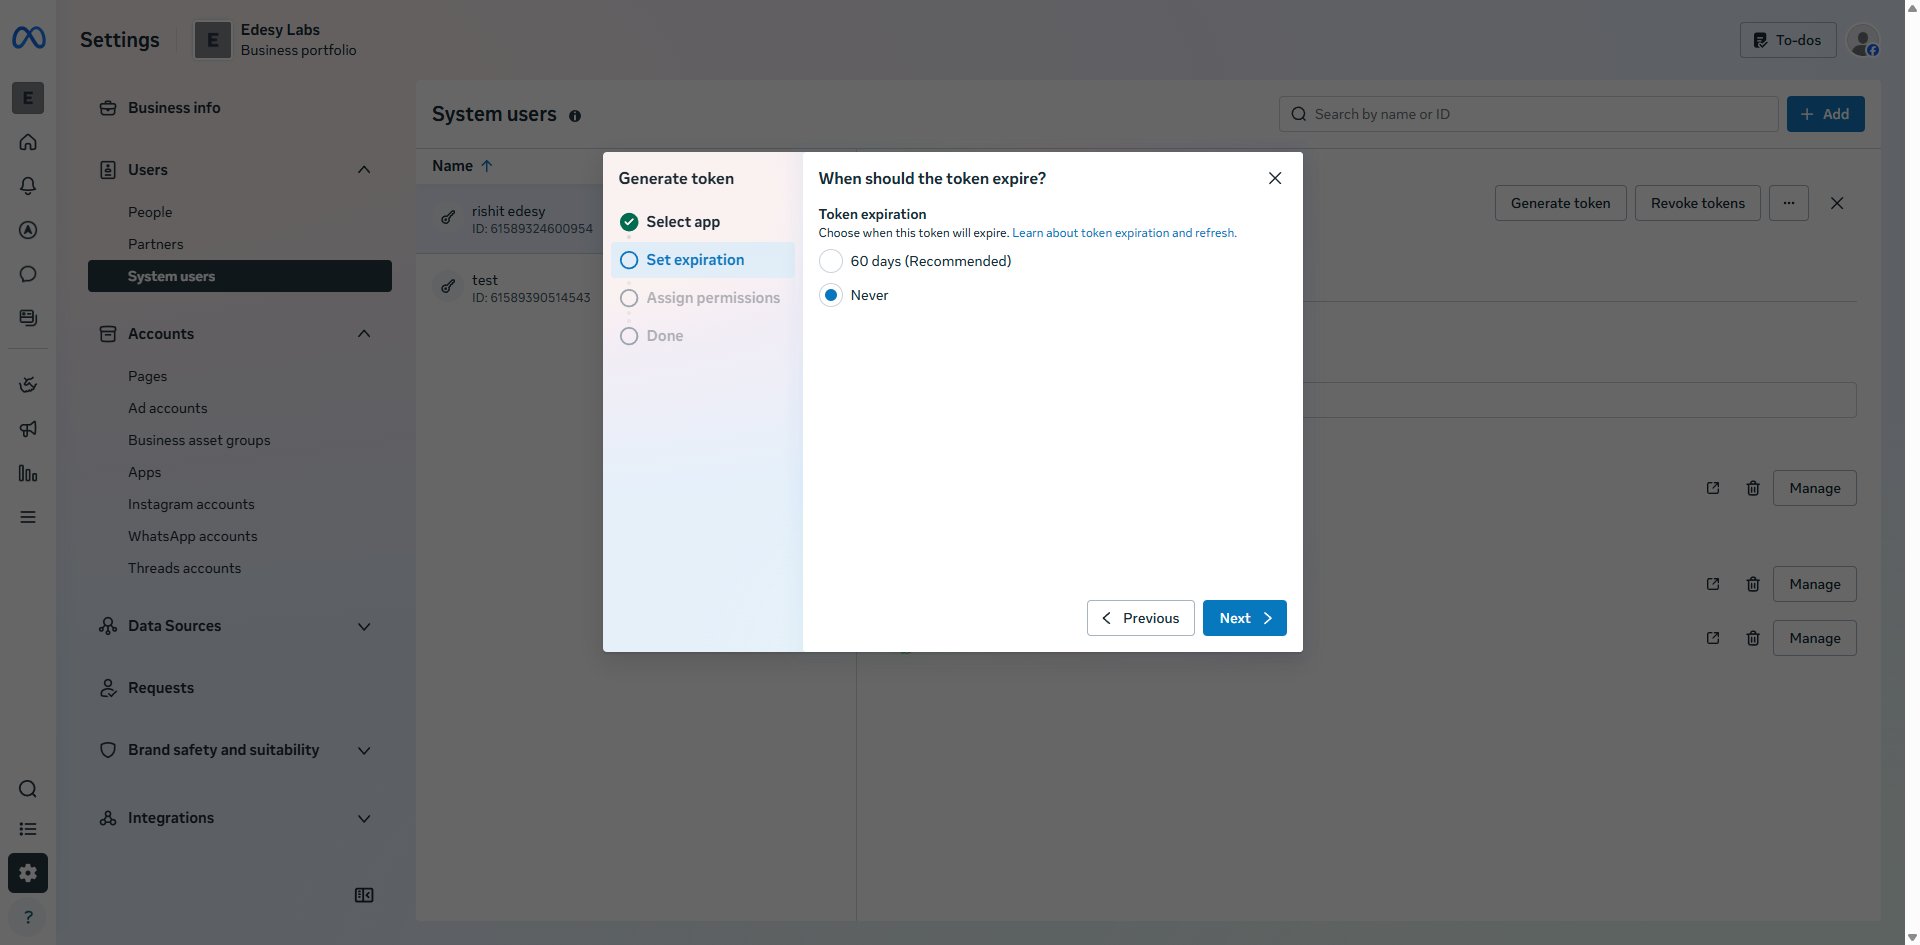Collapse the Users section

click(364, 170)
